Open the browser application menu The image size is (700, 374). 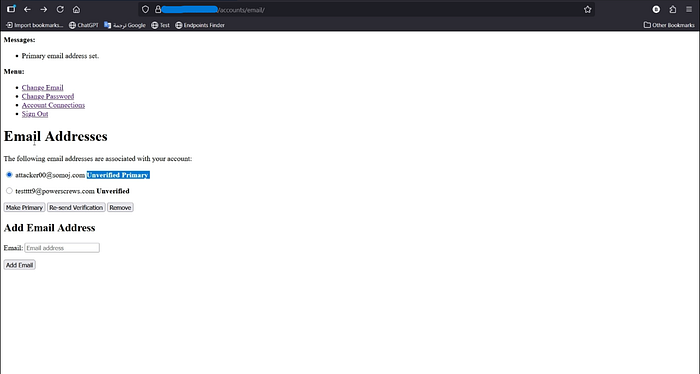(689, 9)
